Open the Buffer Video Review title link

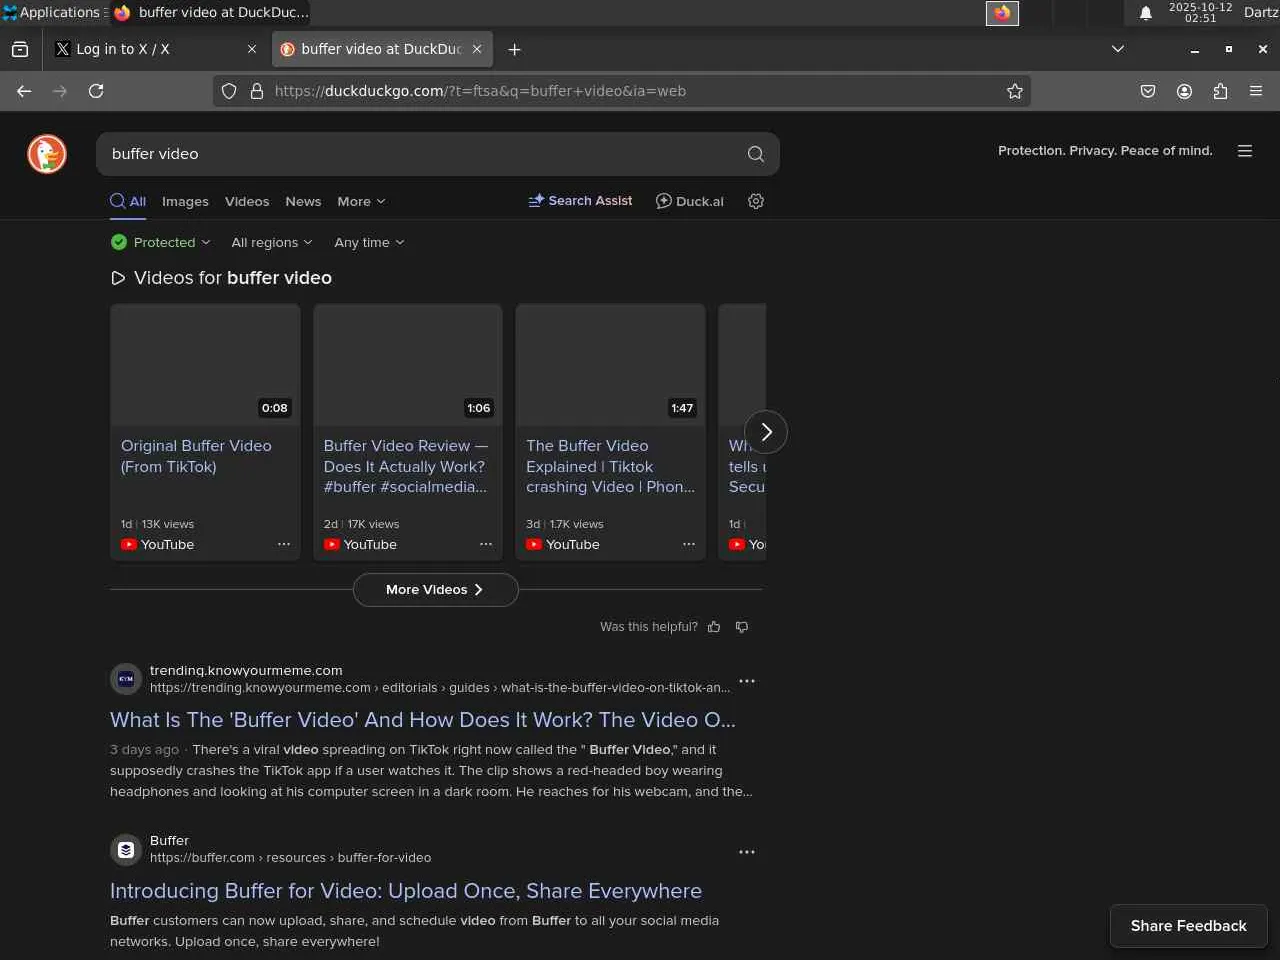406,466
